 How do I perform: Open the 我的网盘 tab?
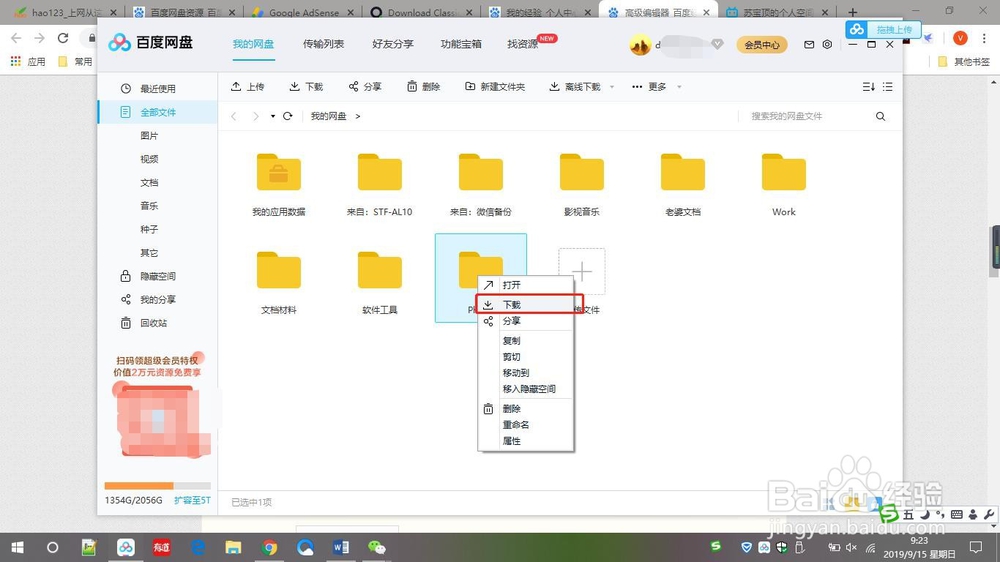coord(253,44)
